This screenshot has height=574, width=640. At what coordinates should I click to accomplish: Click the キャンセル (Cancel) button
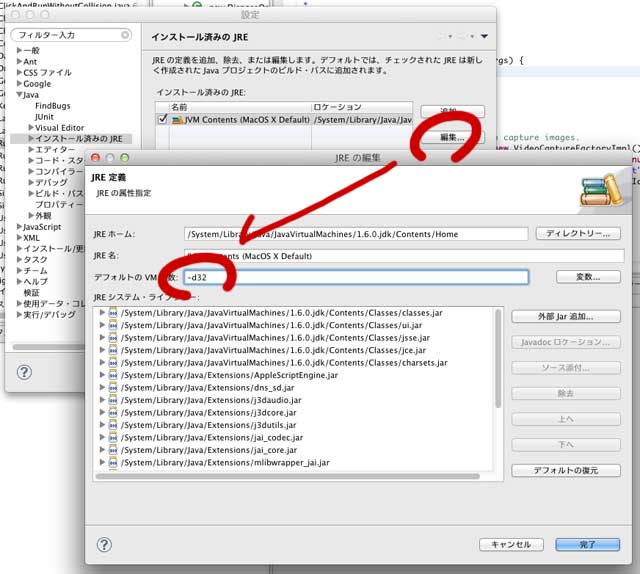511,545
